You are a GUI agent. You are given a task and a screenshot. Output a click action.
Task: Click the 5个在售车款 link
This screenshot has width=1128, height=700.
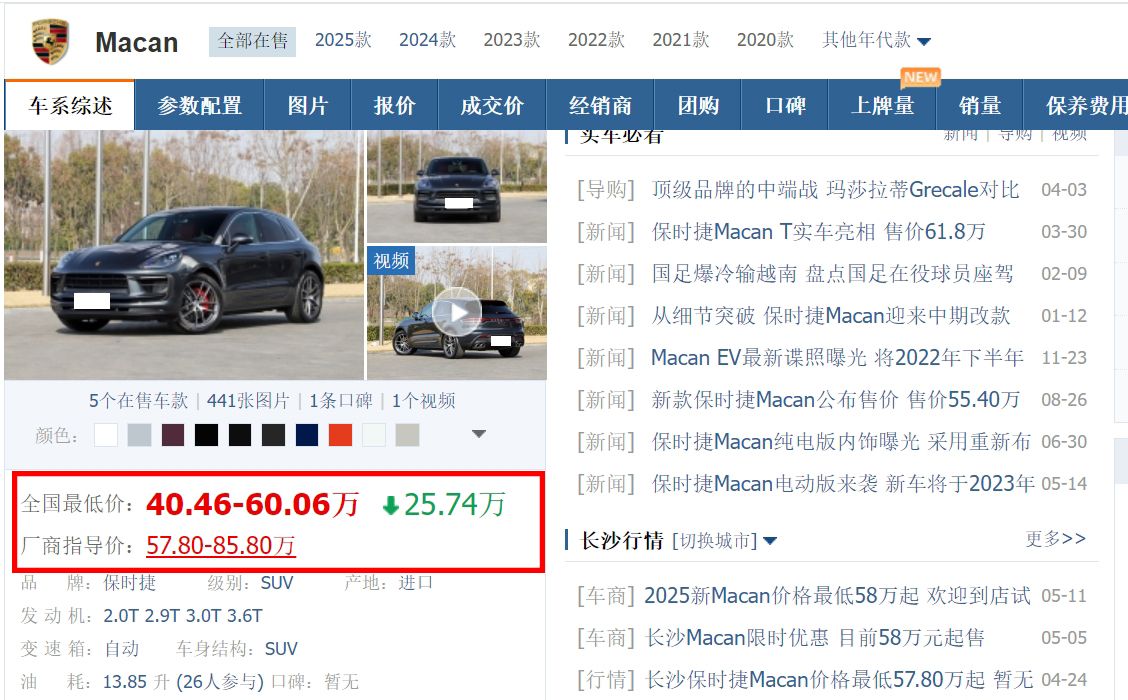coord(138,401)
